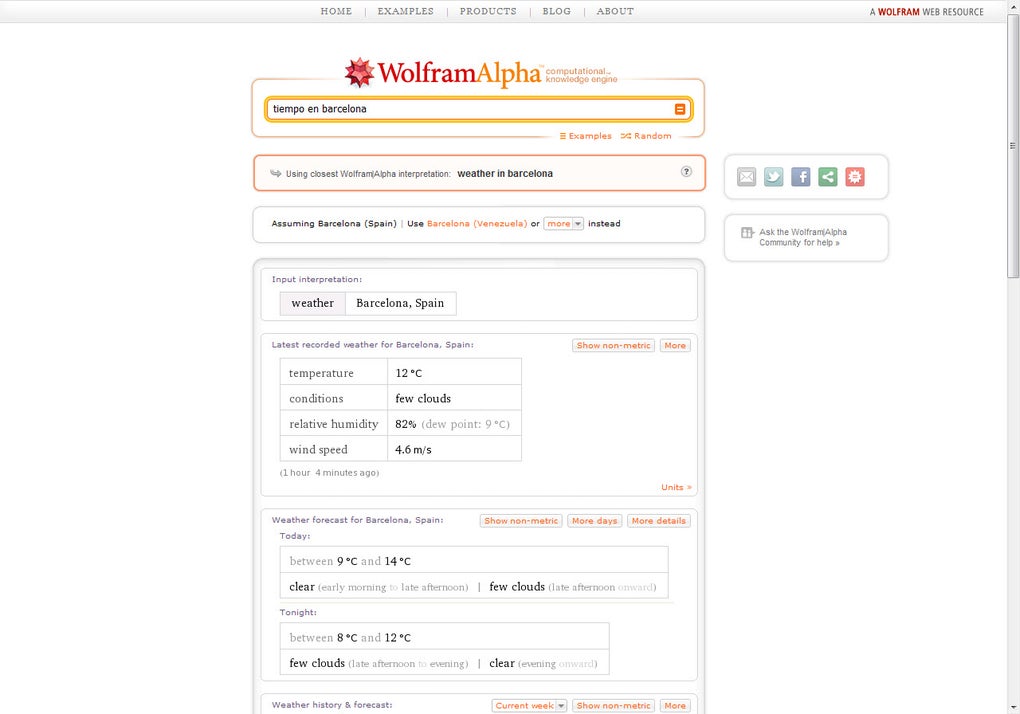1020x714 pixels.
Task: Click the red gear customize icon
Action: tap(855, 176)
